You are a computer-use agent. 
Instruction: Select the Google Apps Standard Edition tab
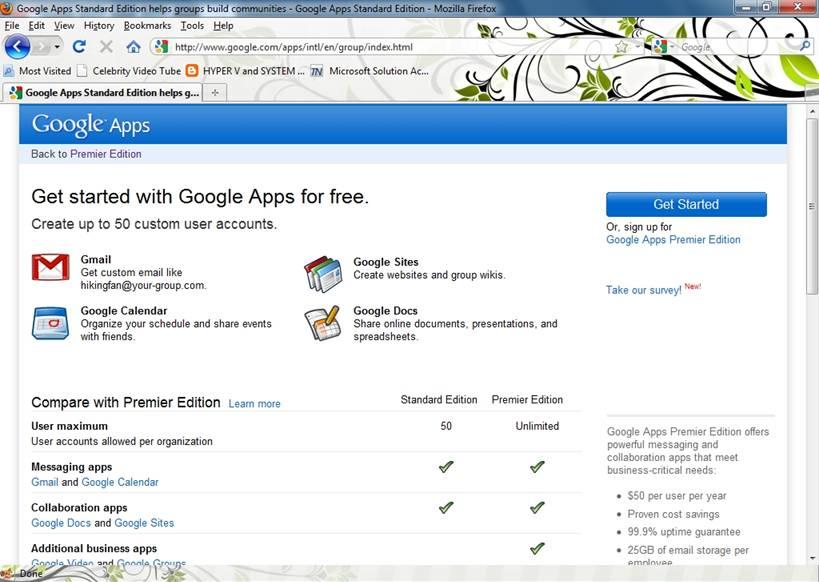click(104, 92)
